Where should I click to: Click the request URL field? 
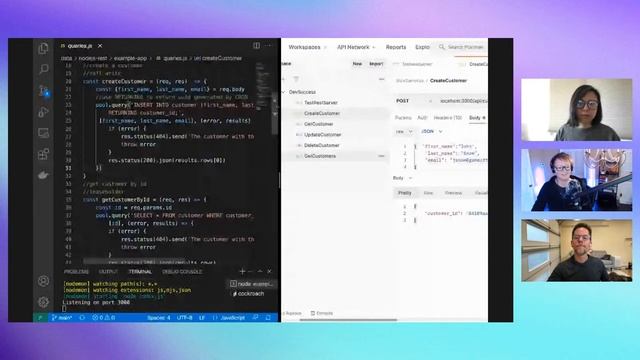pyautogui.click(x=463, y=101)
